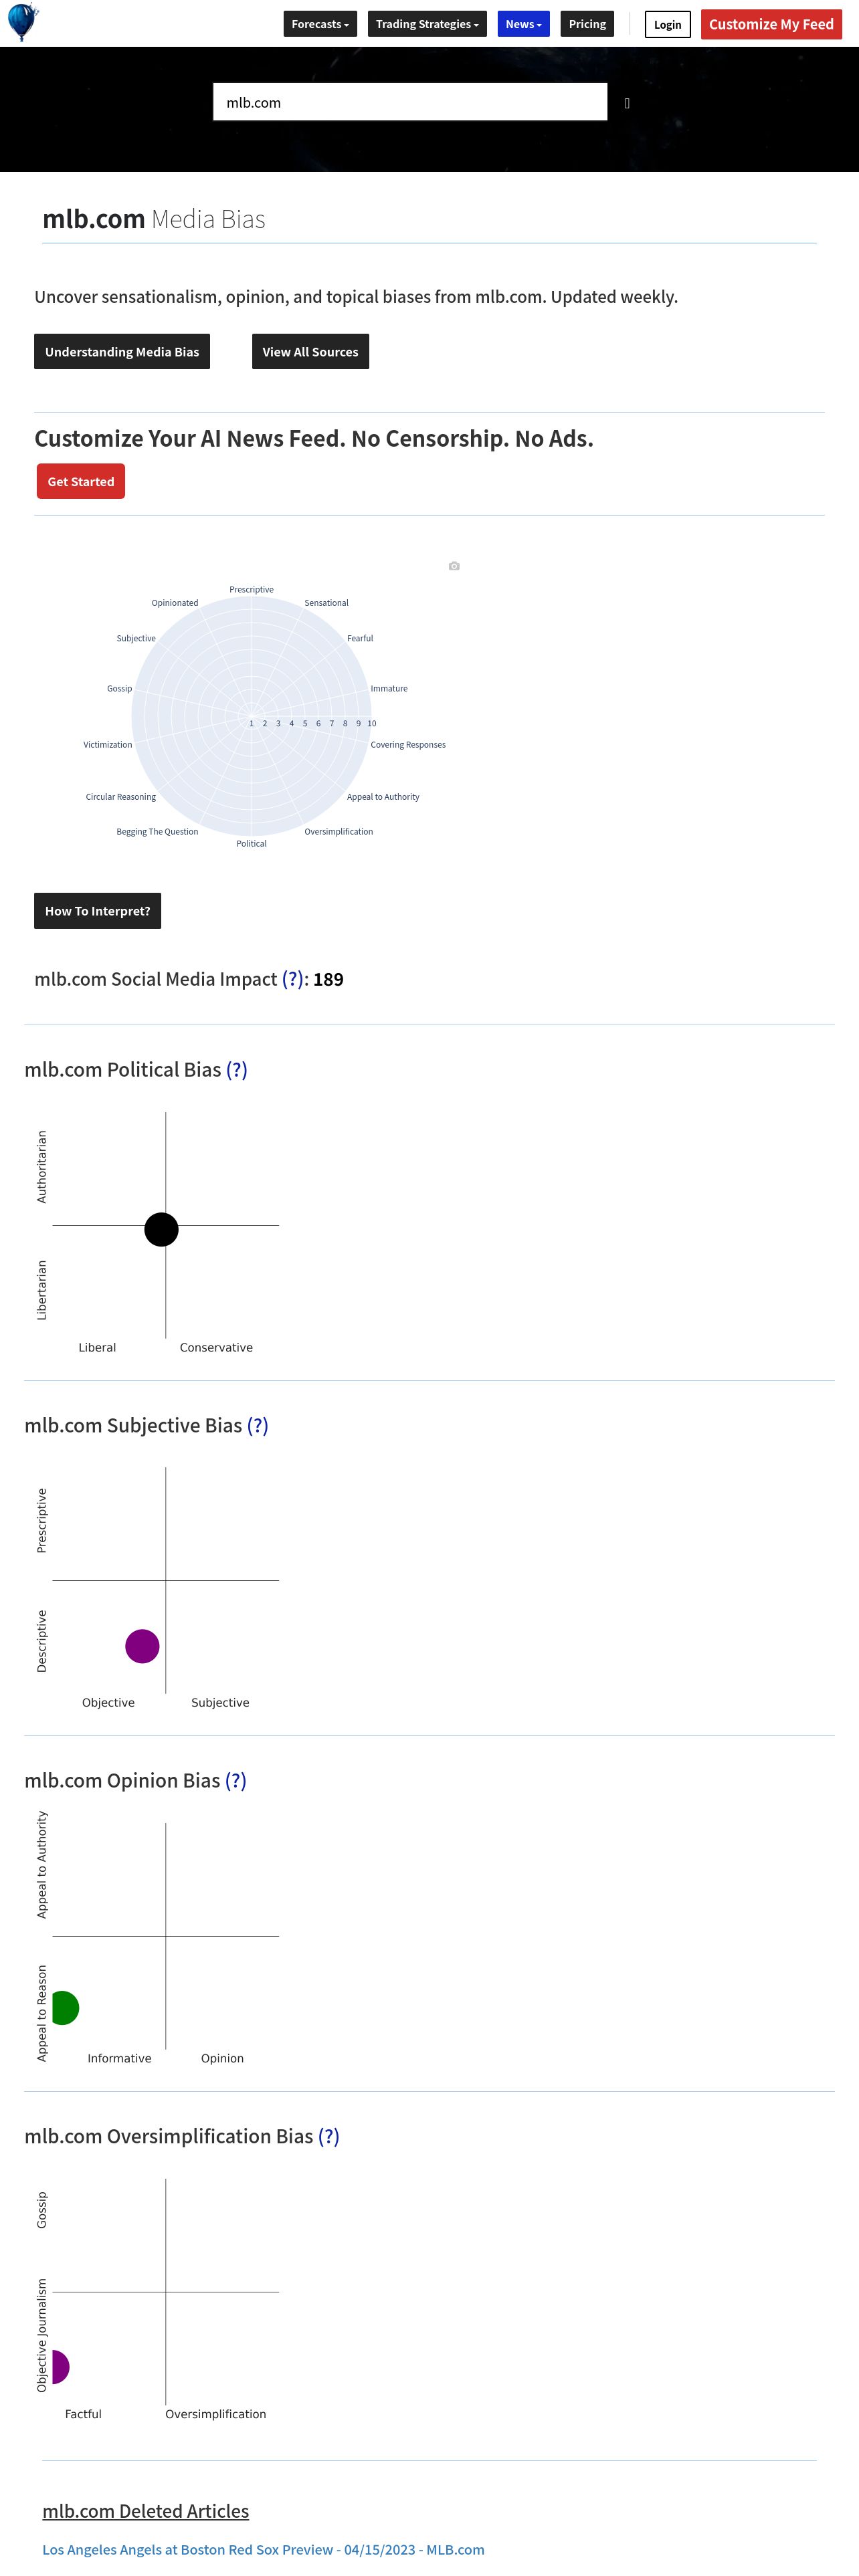Go to the Pricing page
This screenshot has width=859, height=2576.
587,24
